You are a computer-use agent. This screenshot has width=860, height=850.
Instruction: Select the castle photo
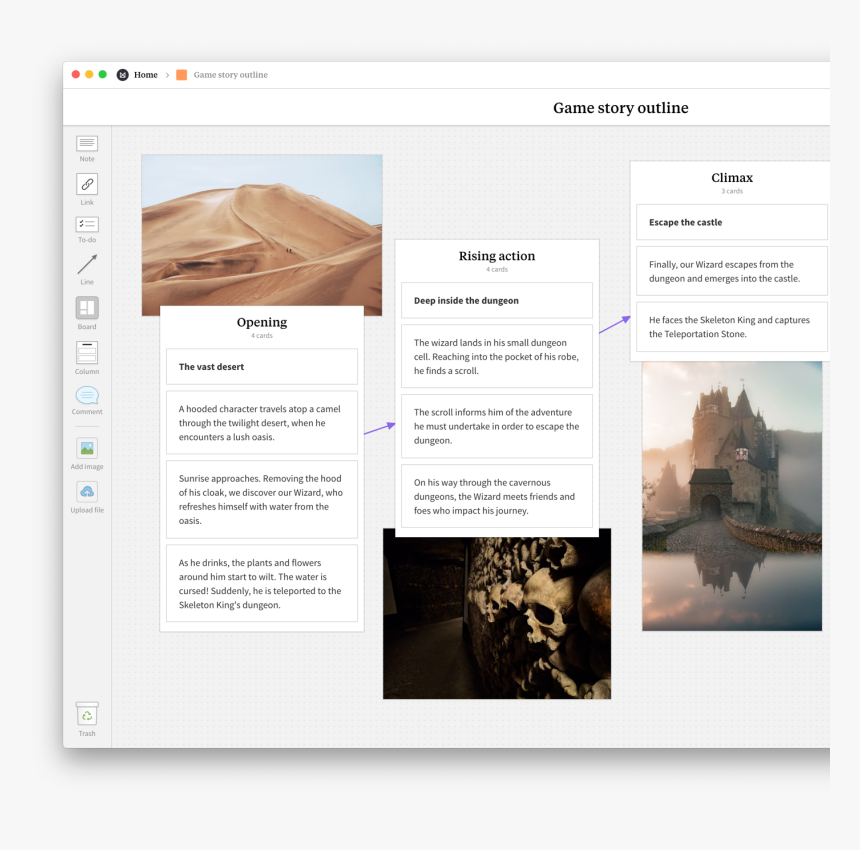tap(731, 495)
